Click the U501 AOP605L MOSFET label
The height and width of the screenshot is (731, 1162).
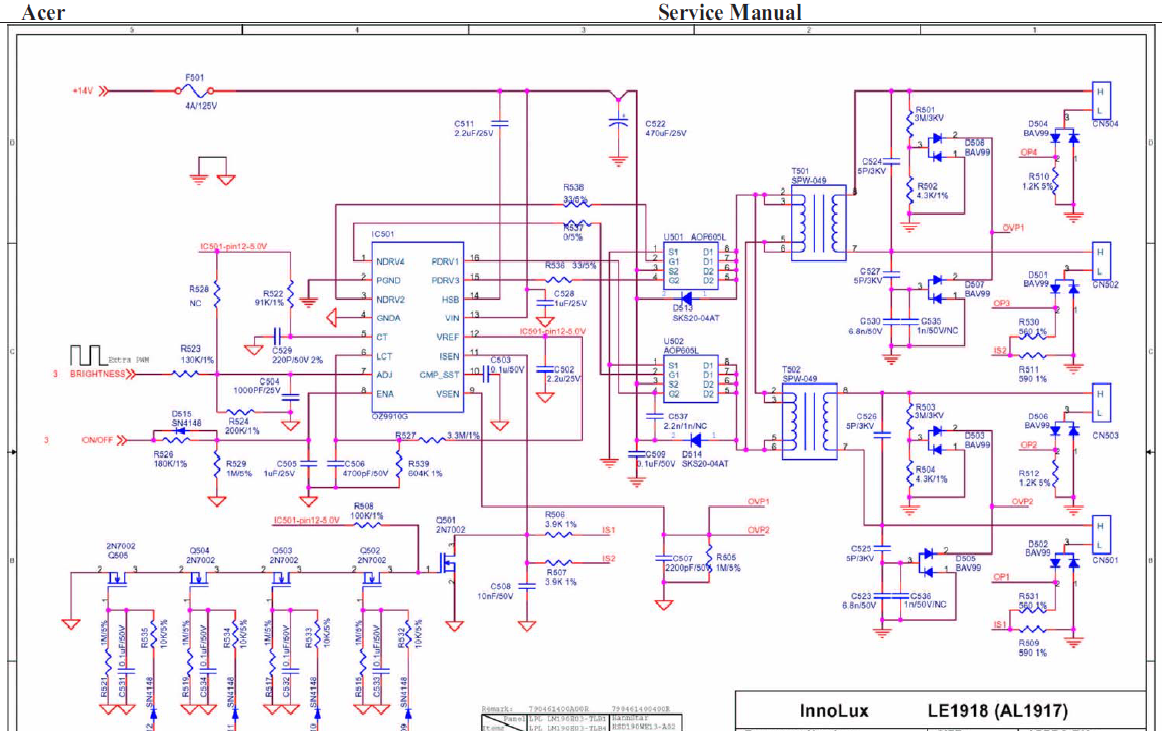(x=695, y=237)
